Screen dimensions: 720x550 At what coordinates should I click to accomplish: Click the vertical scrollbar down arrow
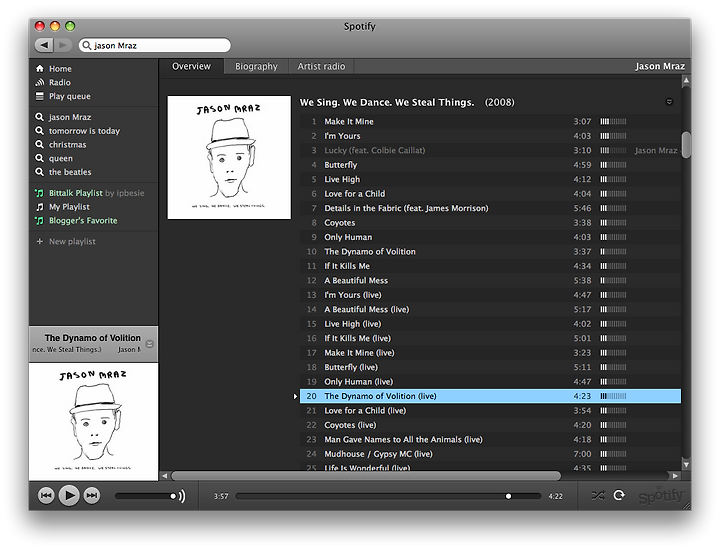pos(686,465)
